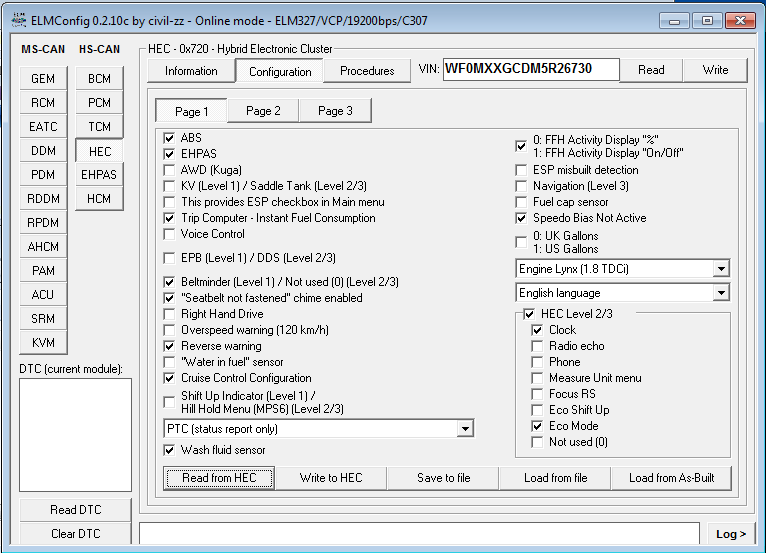Click Load from As-Built button
This screenshot has height=553, width=766.
click(671, 478)
